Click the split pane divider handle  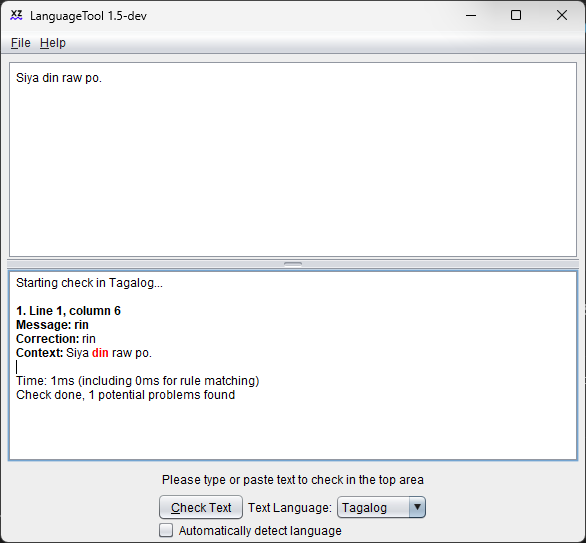(293, 264)
